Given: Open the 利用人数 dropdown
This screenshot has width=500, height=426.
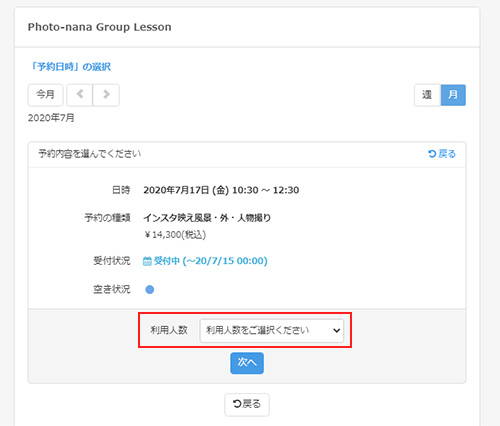Looking at the screenshot, I should pos(271,331).
